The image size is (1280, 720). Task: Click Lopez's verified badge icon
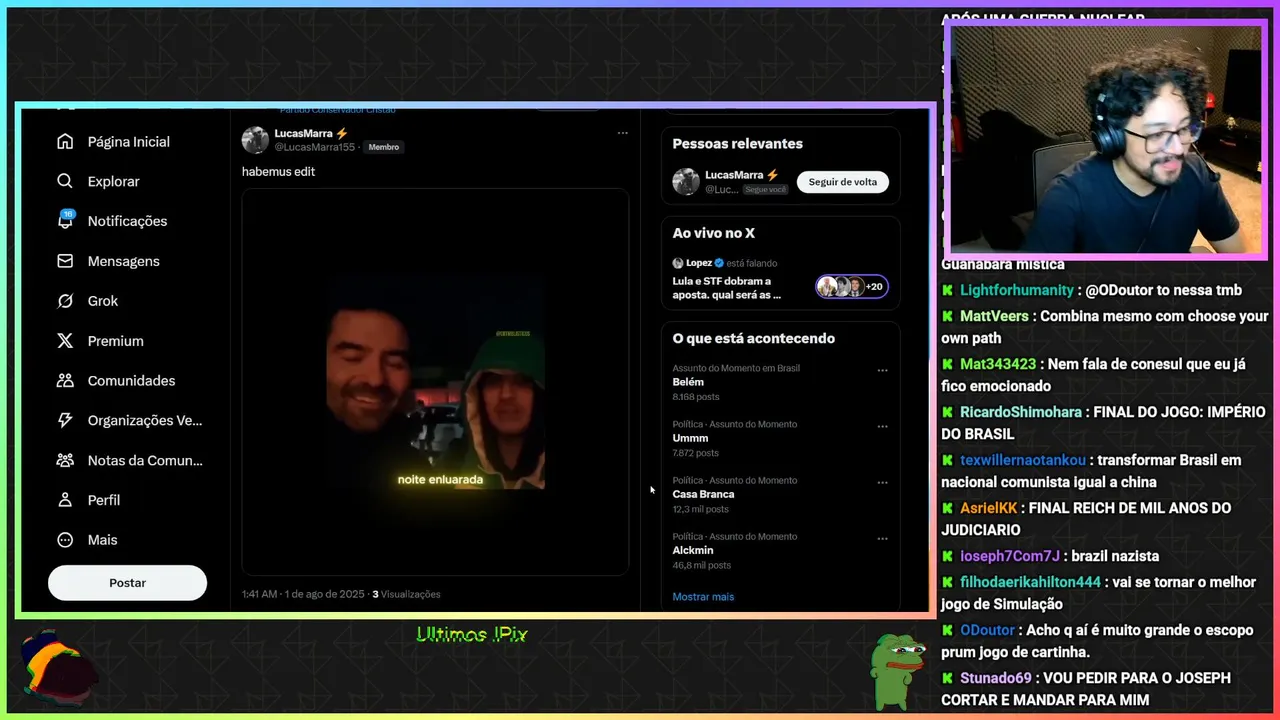pyautogui.click(x=719, y=263)
